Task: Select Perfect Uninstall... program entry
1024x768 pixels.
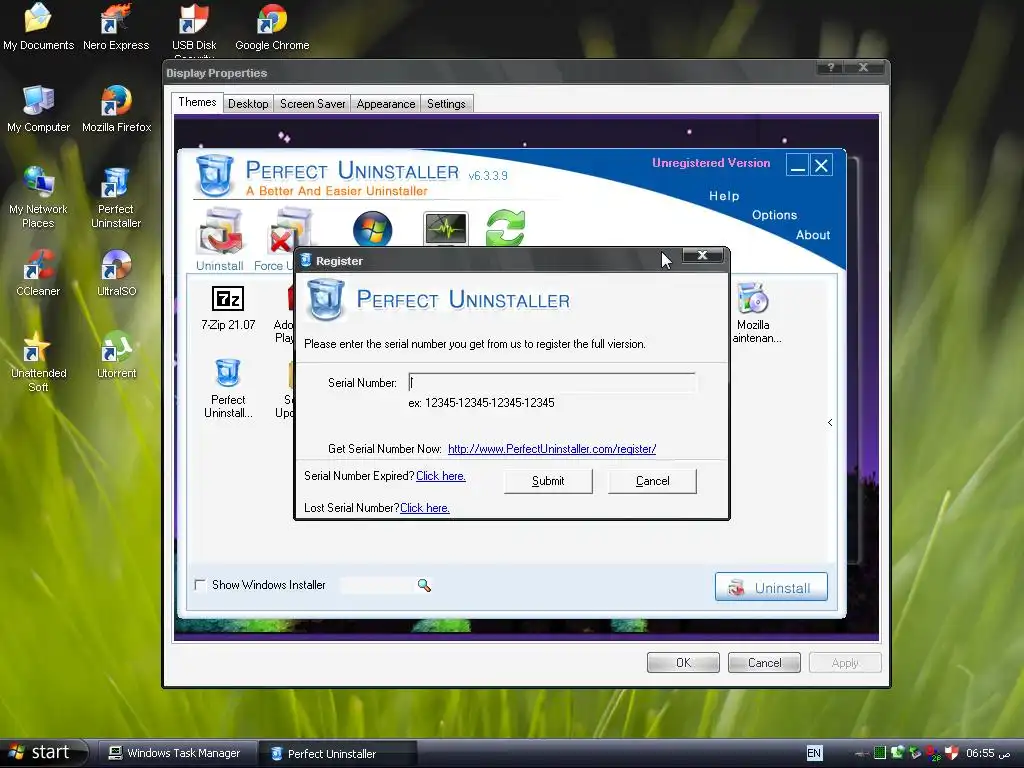Action: [228, 389]
